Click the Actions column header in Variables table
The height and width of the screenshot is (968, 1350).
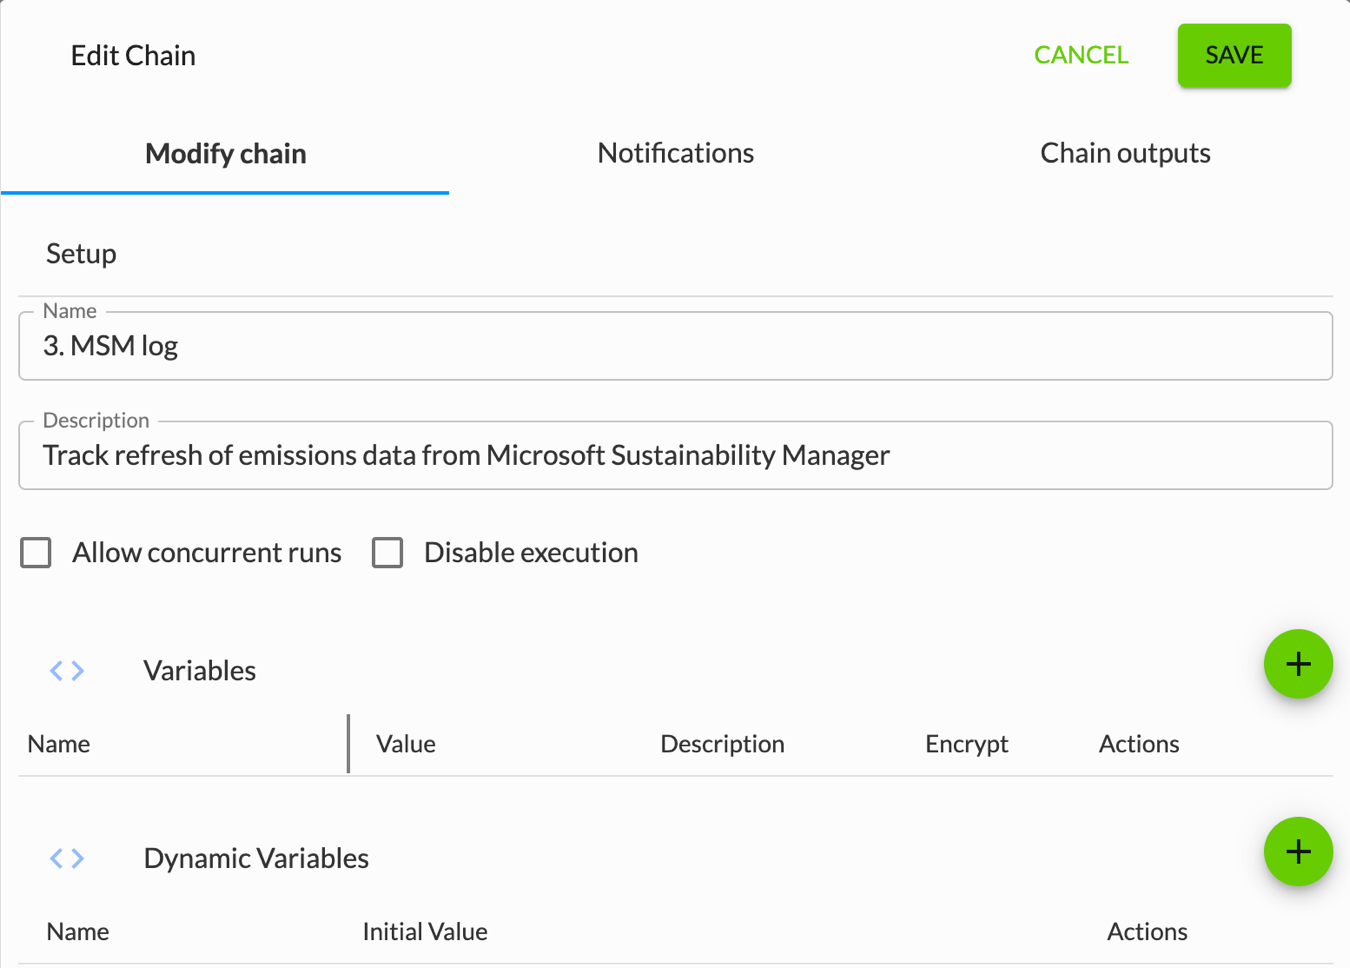(x=1138, y=744)
